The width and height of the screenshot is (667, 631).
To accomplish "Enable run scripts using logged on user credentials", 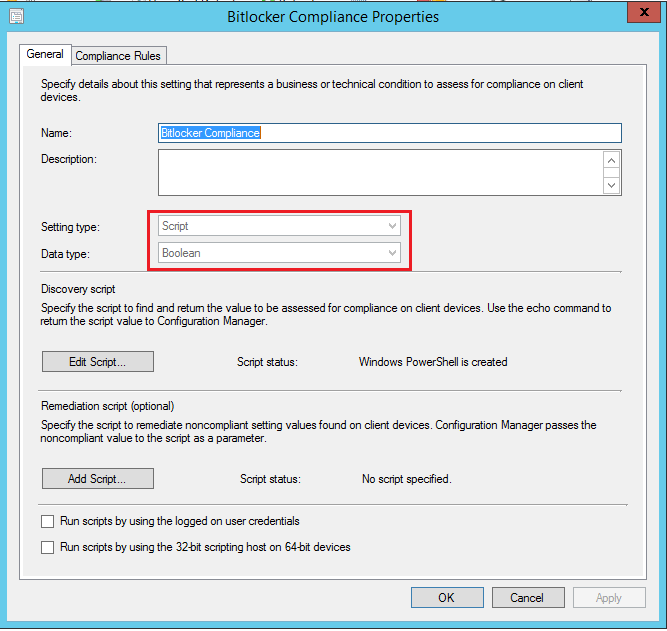I will click(47, 521).
